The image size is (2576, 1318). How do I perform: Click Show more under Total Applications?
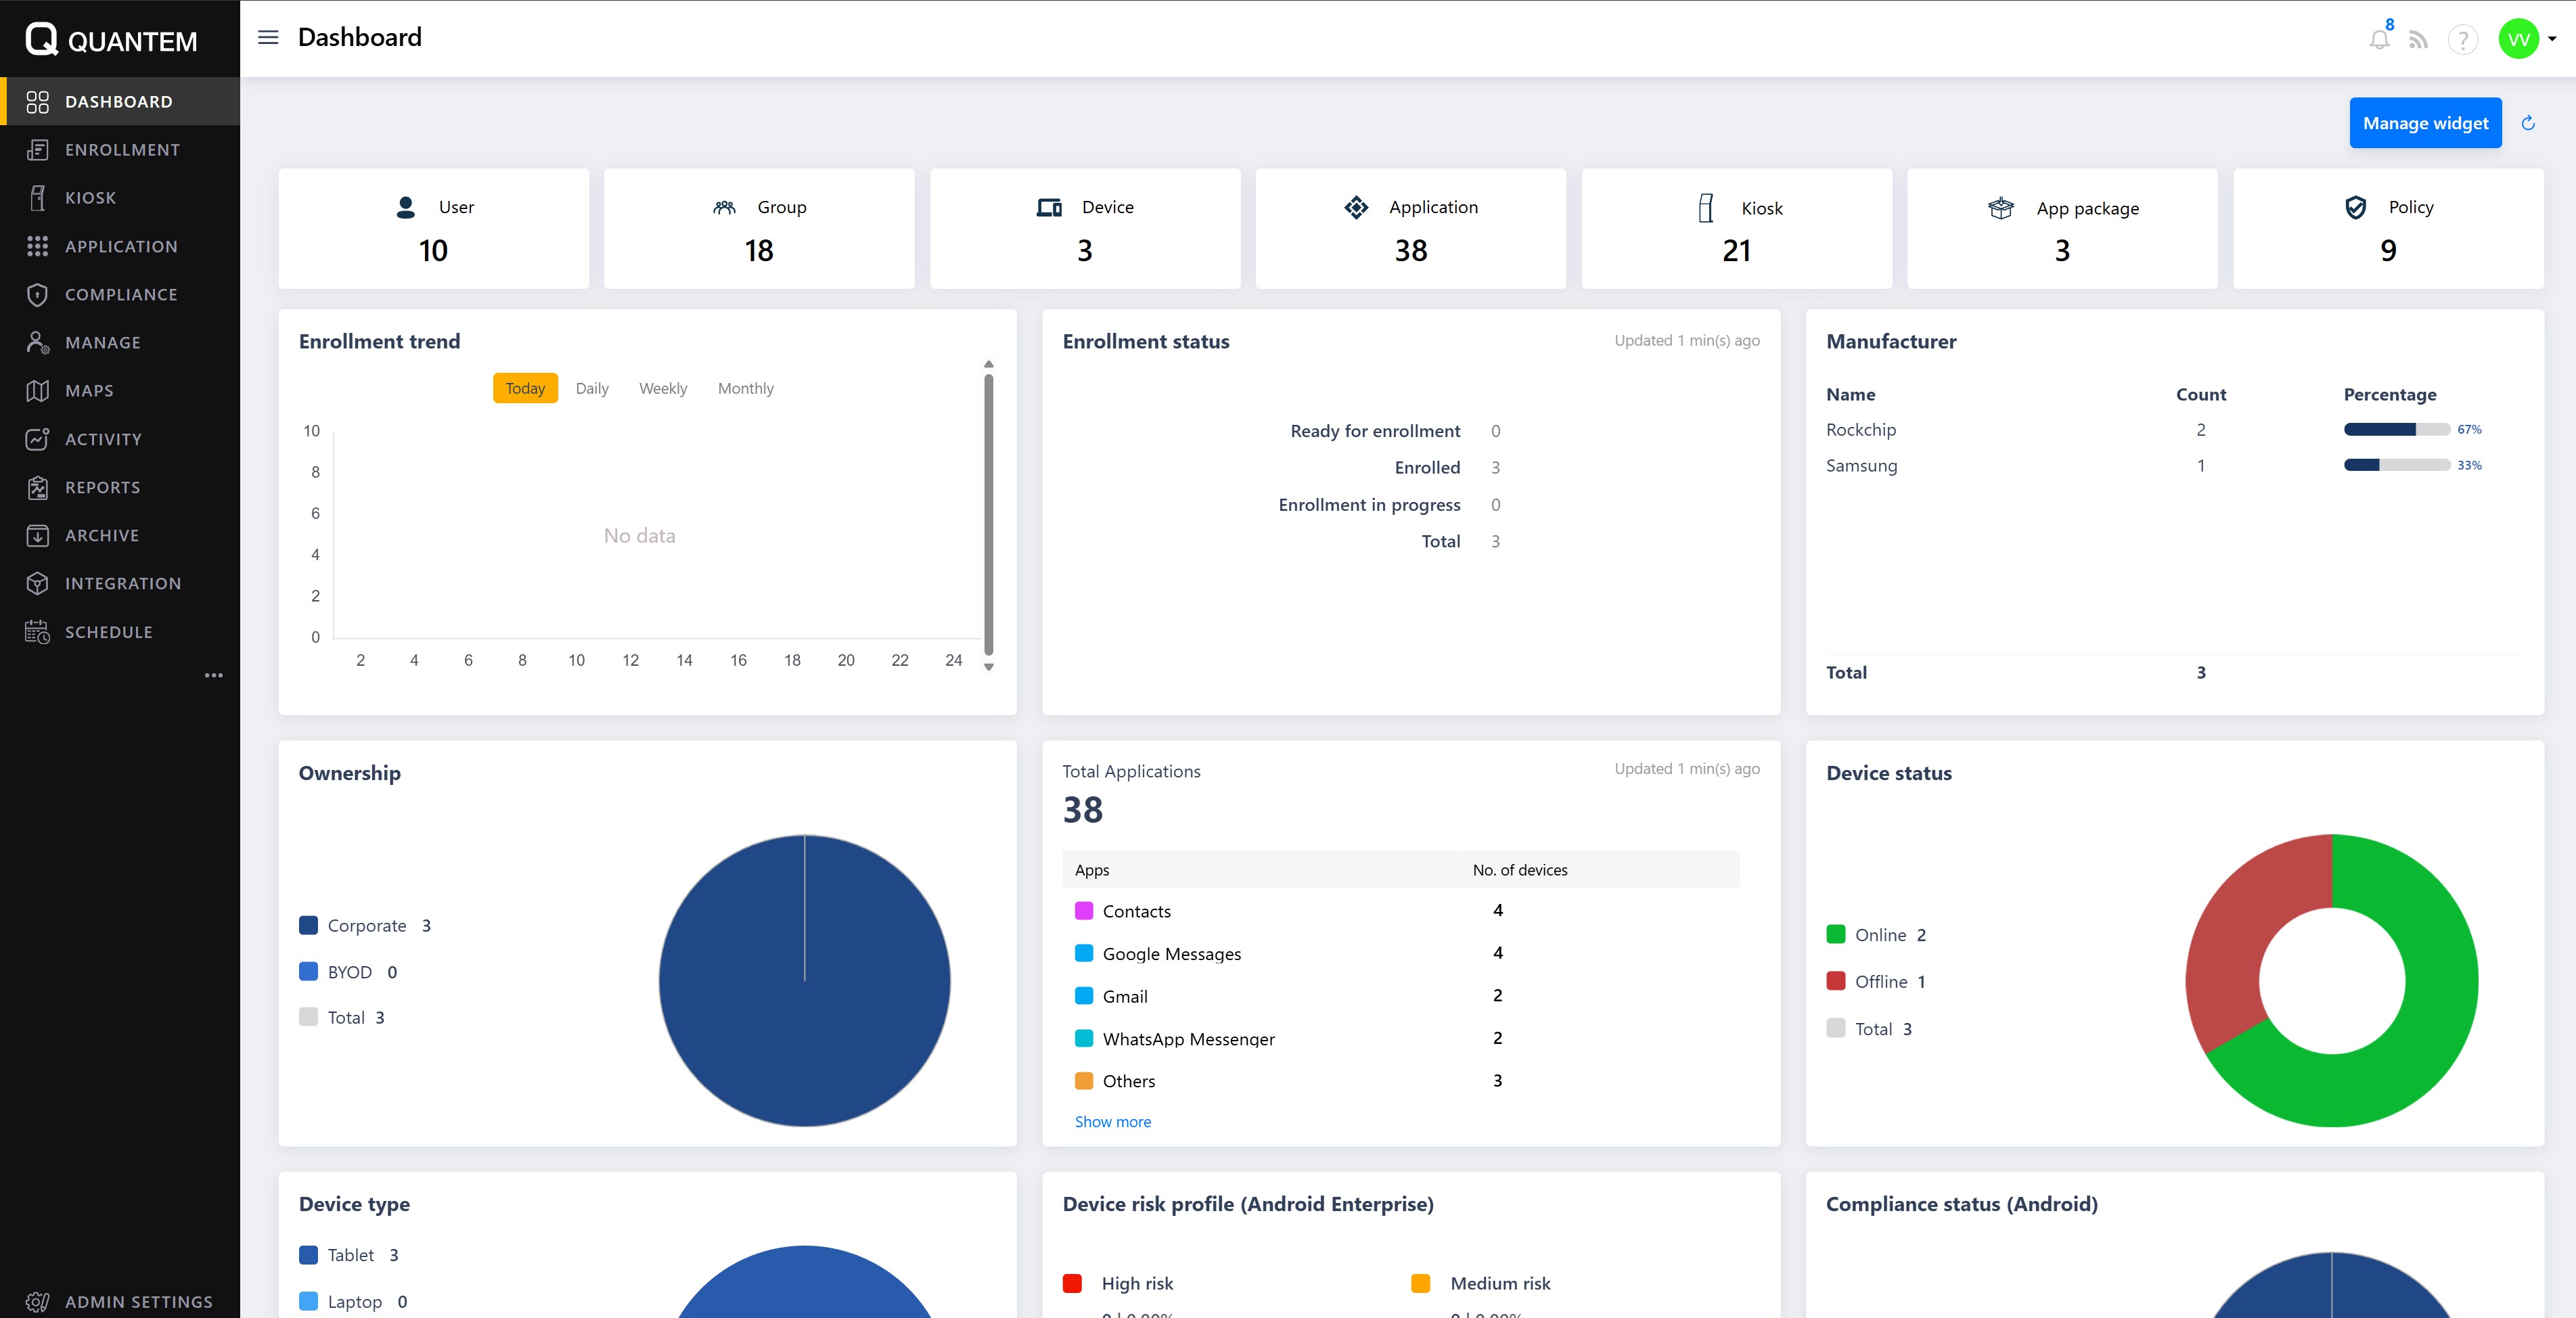point(1112,1121)
